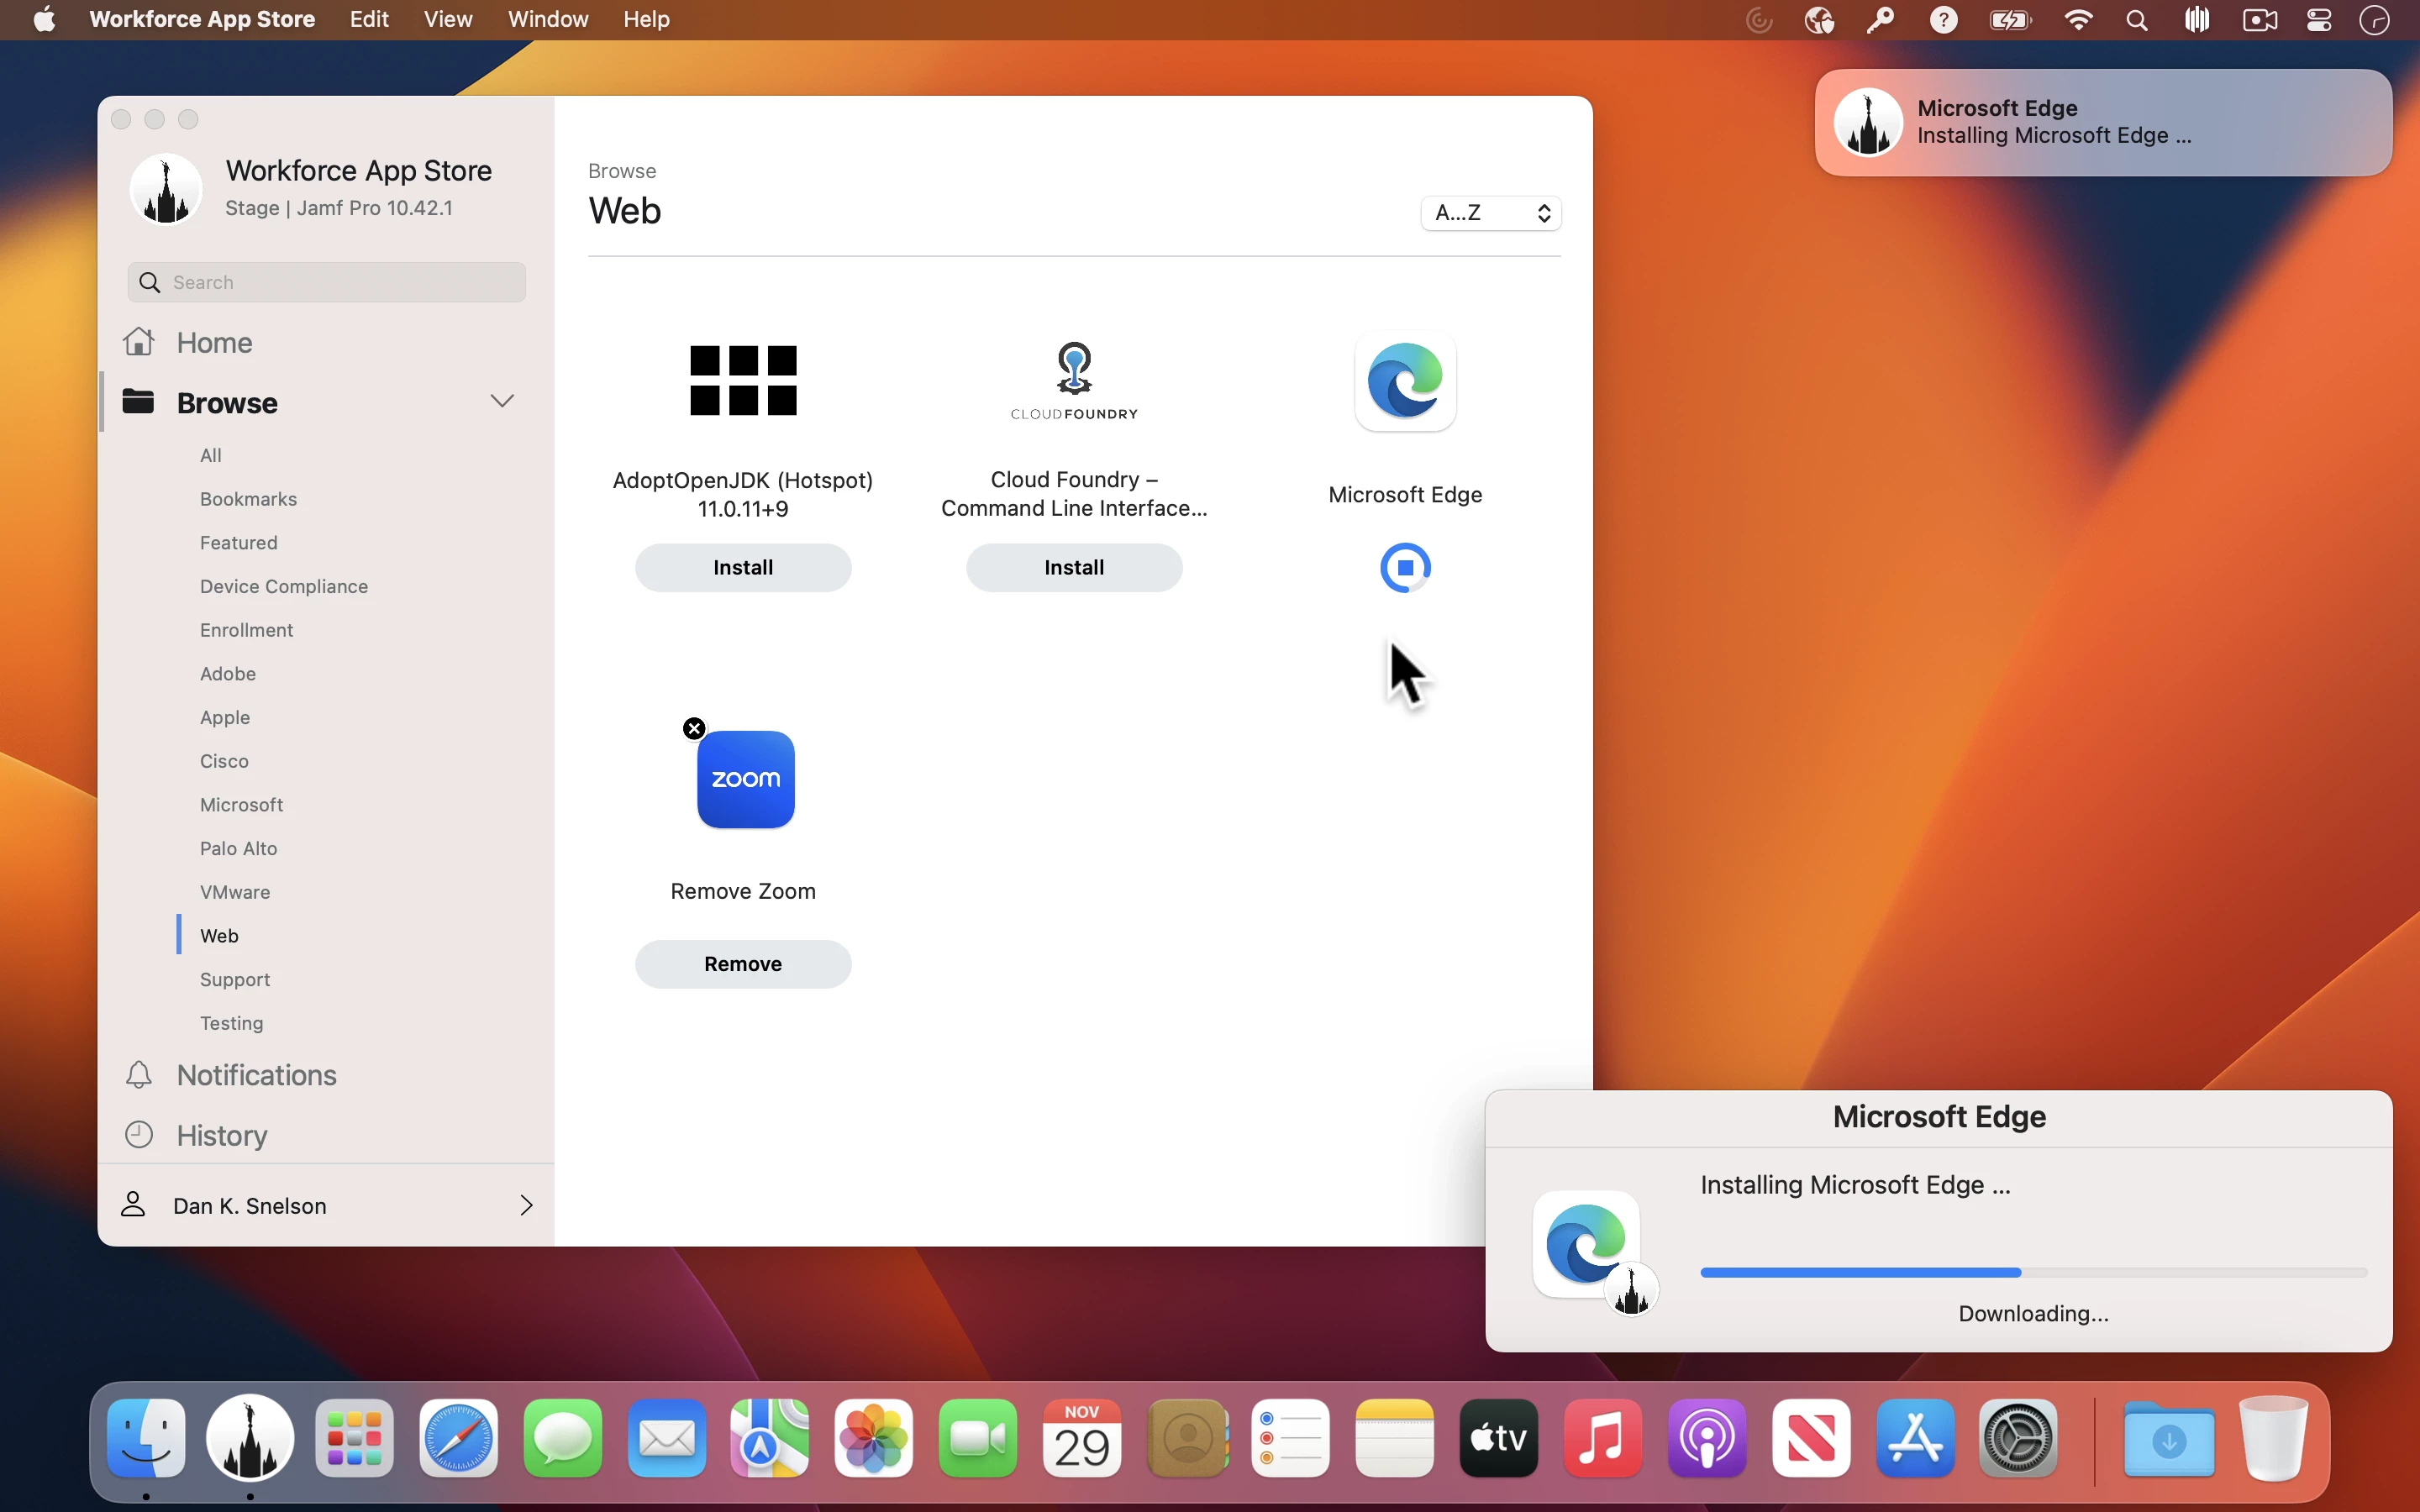Click the battery icon in menu bar

click(2009, 20)
